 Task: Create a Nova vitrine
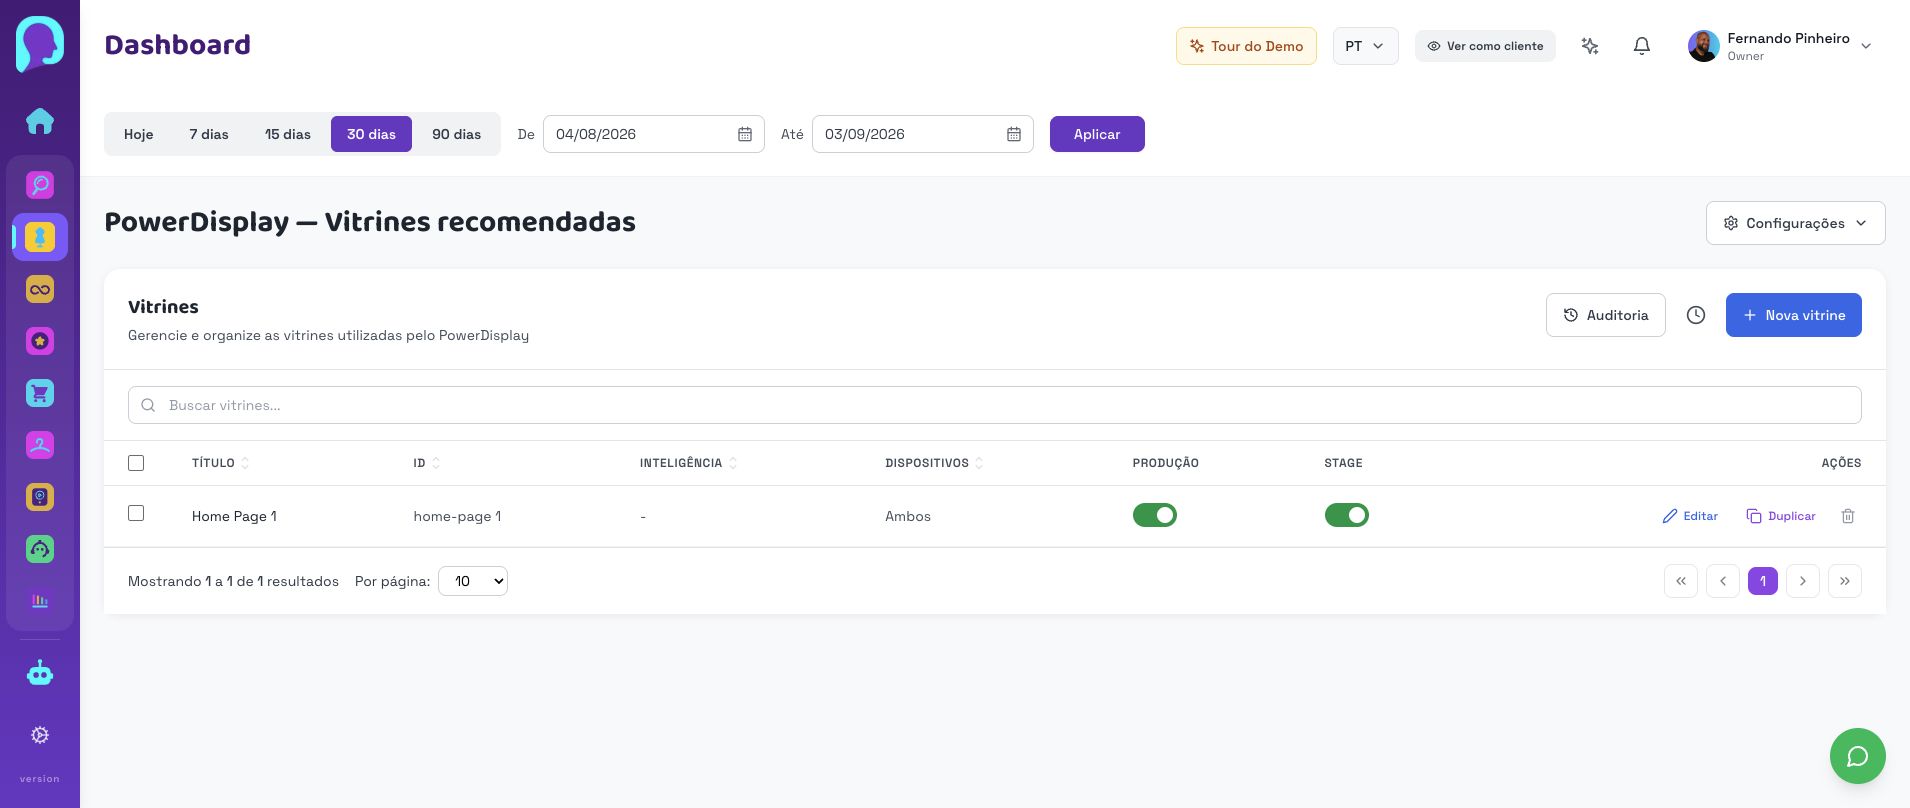[1794, 315]
